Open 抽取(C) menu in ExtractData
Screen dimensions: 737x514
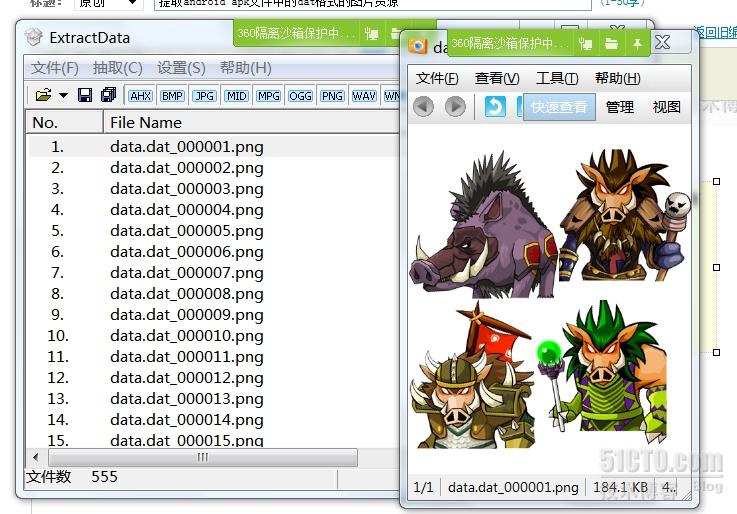118,68
